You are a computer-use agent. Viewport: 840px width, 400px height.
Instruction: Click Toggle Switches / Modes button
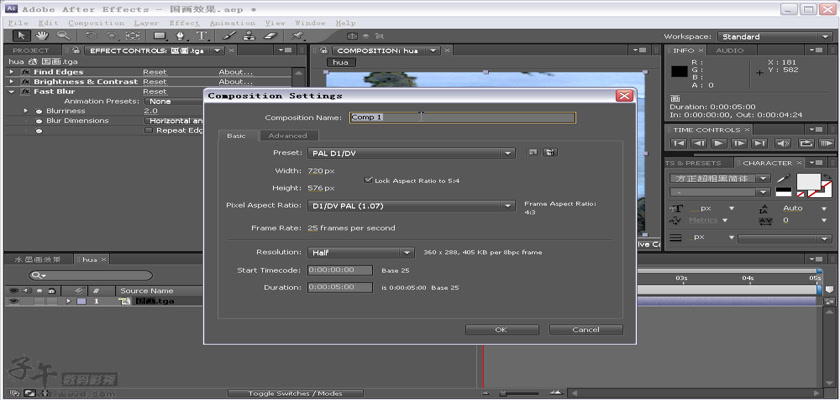tap(296, 393)
